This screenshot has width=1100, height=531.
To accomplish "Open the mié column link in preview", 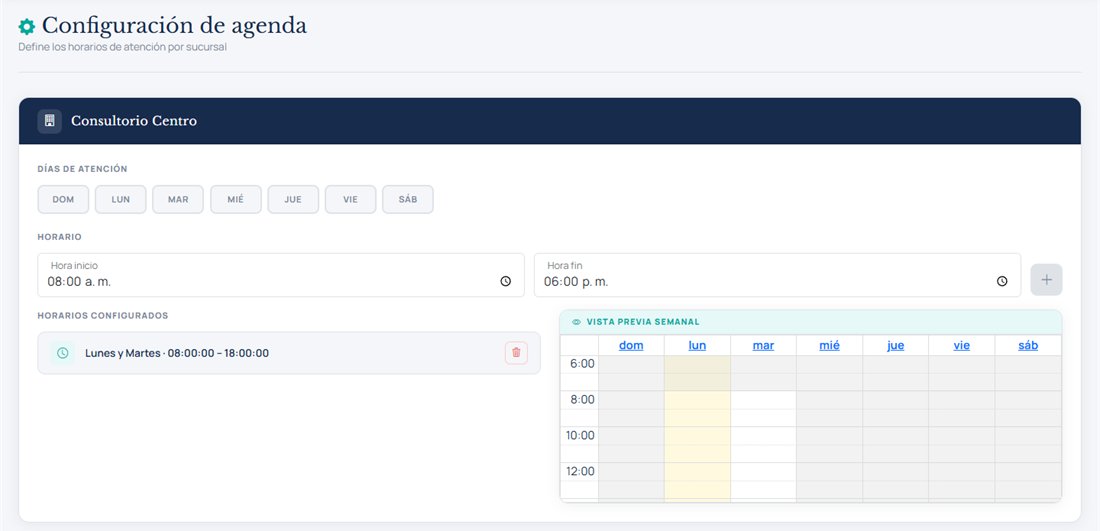I will point(829,345).
